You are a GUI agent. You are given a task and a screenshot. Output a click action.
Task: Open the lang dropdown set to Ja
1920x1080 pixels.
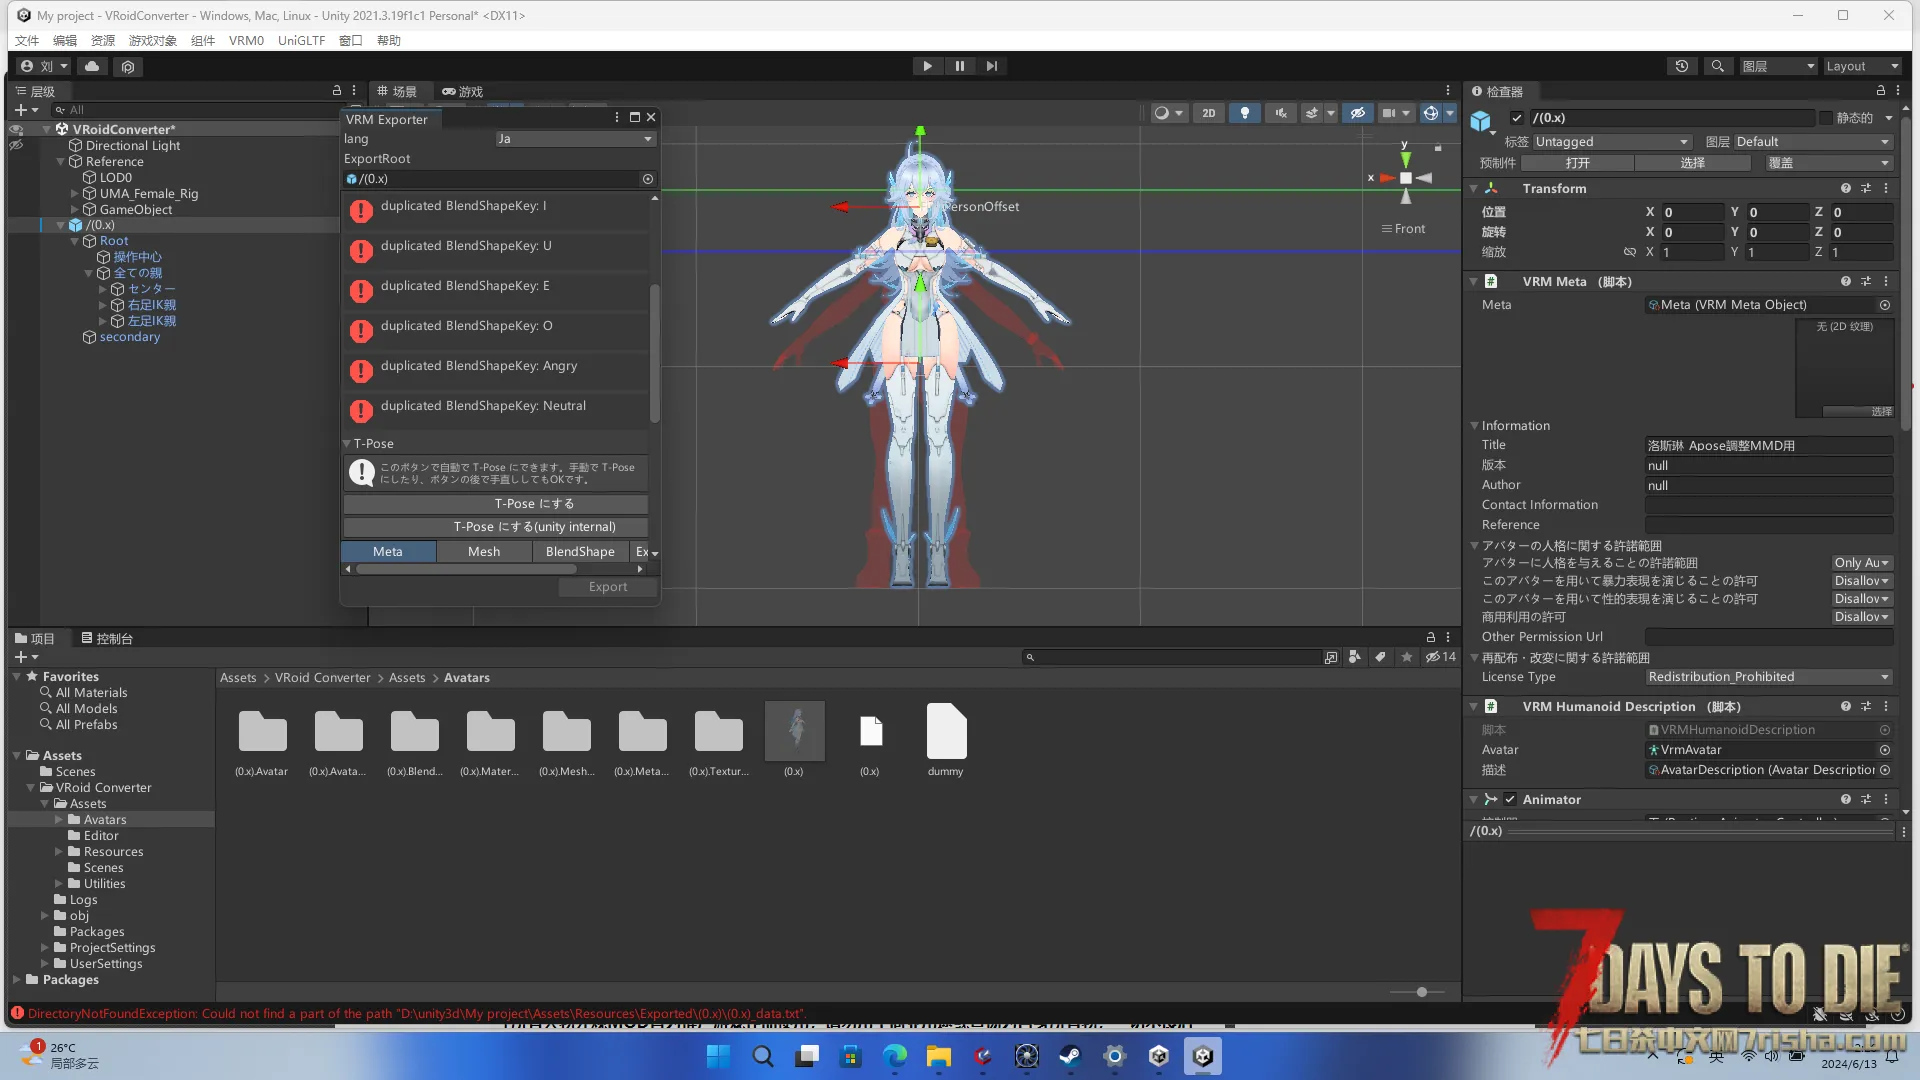(575, 139)
